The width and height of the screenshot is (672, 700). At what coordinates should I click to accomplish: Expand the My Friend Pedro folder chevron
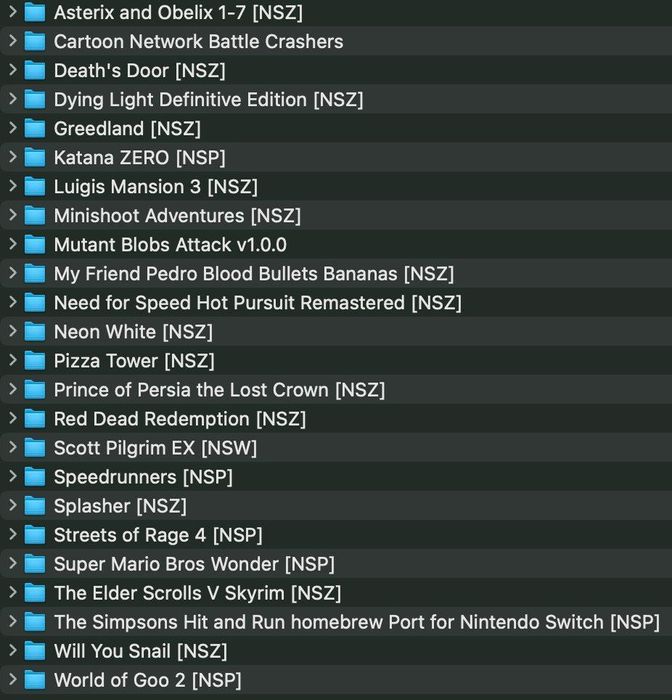13,273
